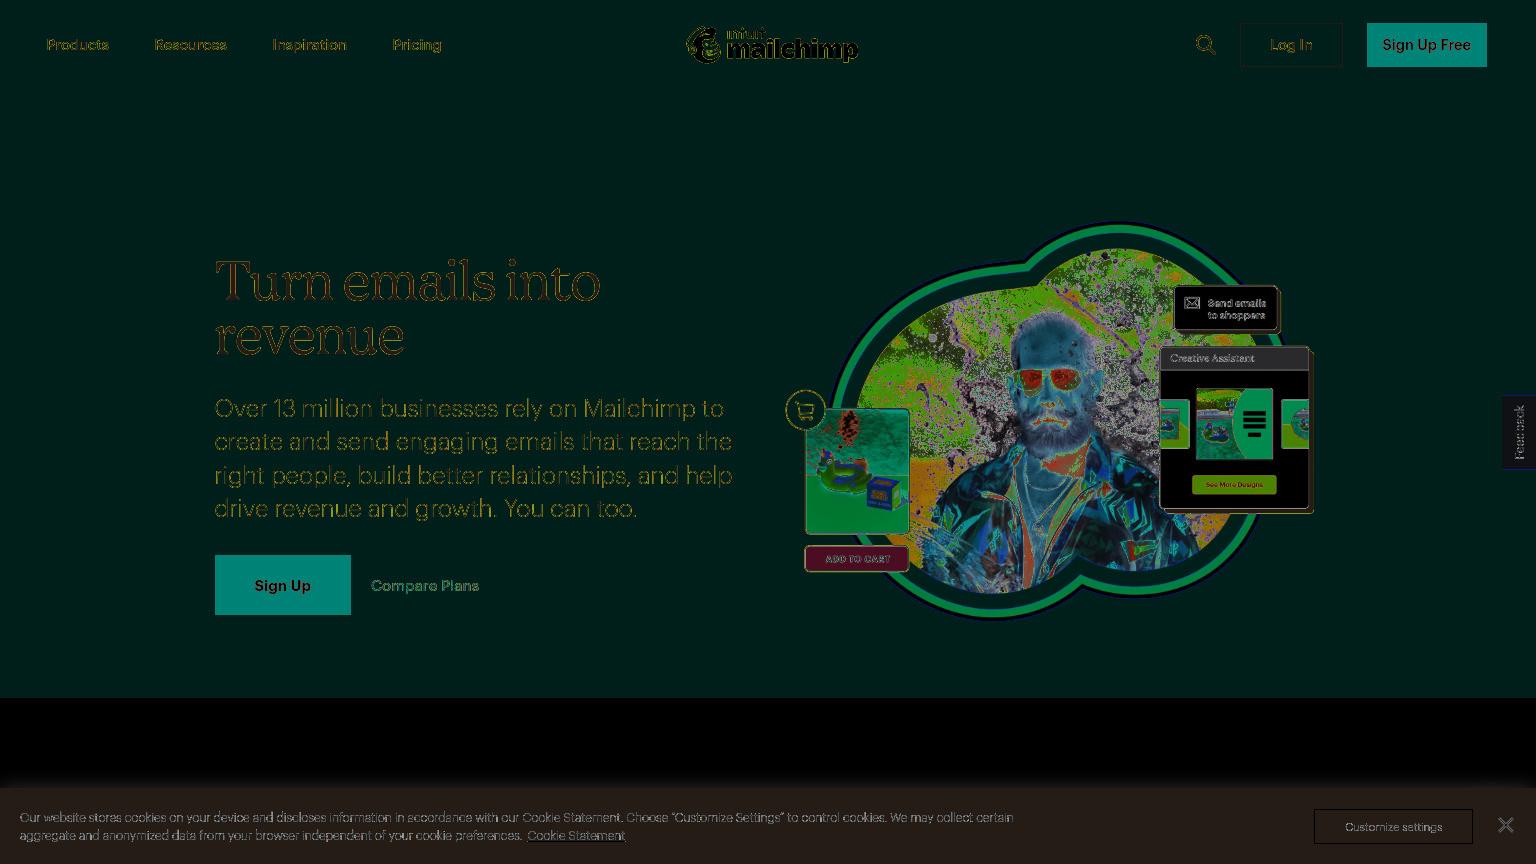Click the shopping cart icon in hero image
Screen dimensions: 1536x864
point(805,410)
